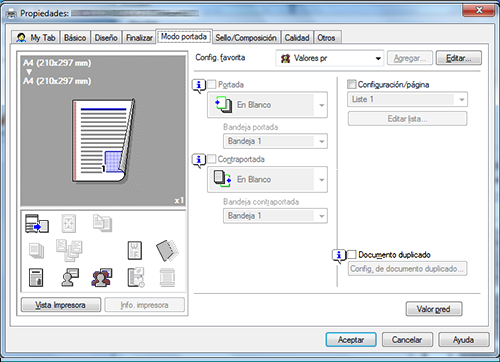This screenshot has width=500, height=362.
Task: Enable the Contraportada checkbox
Action: [211, 159]
